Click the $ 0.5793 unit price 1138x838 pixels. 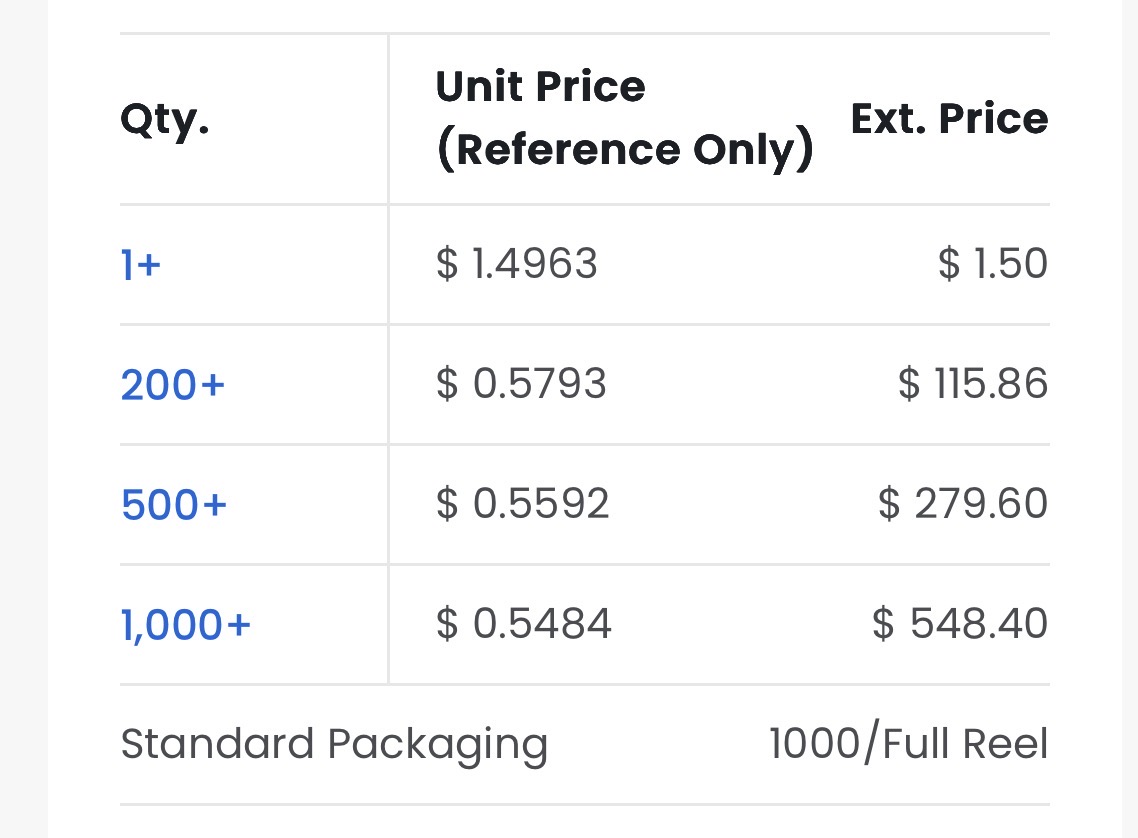pos(520,383)
